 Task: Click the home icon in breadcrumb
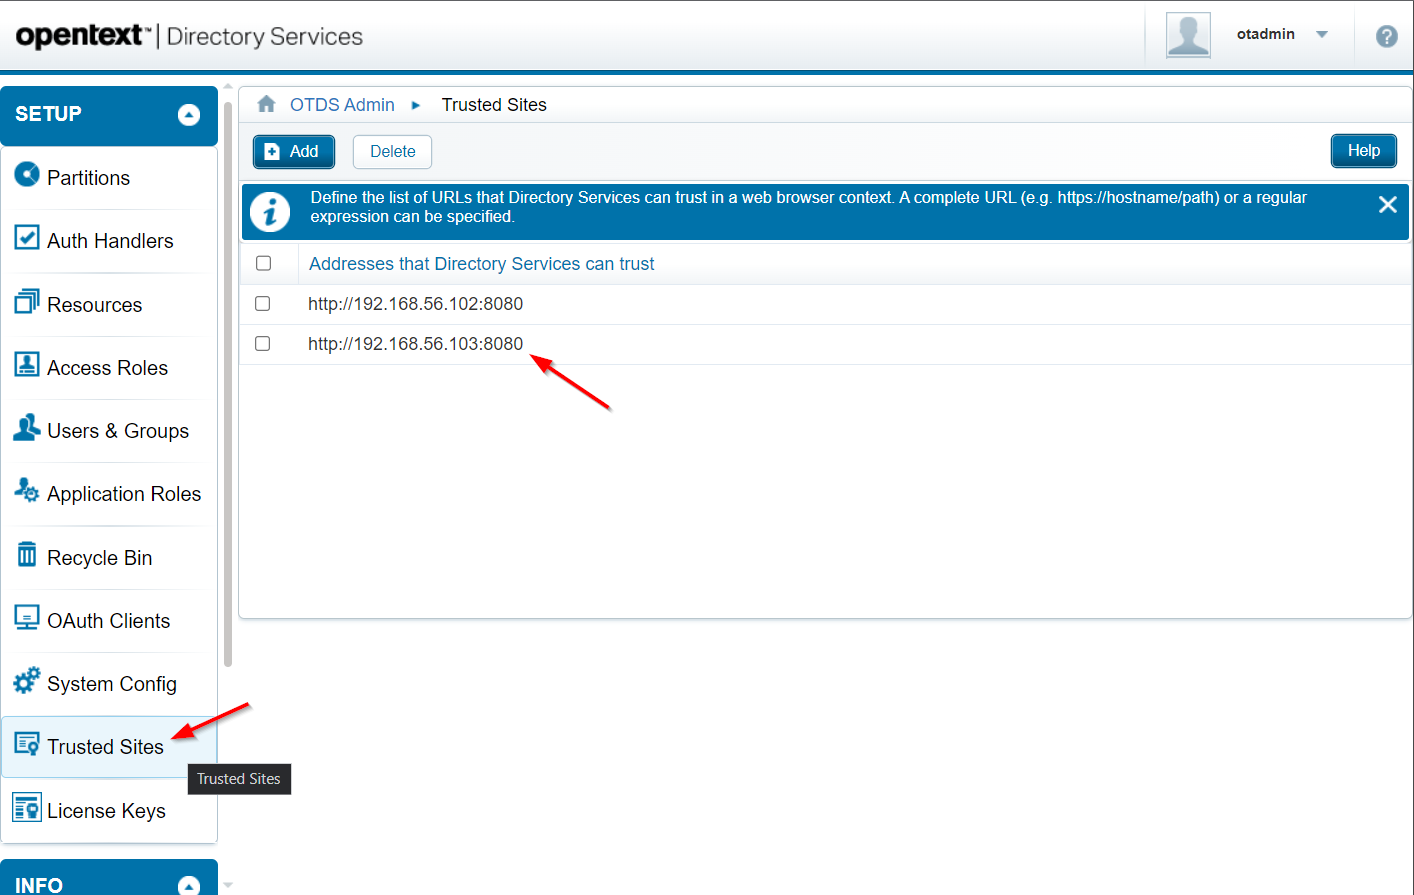(x=266, y=104)
